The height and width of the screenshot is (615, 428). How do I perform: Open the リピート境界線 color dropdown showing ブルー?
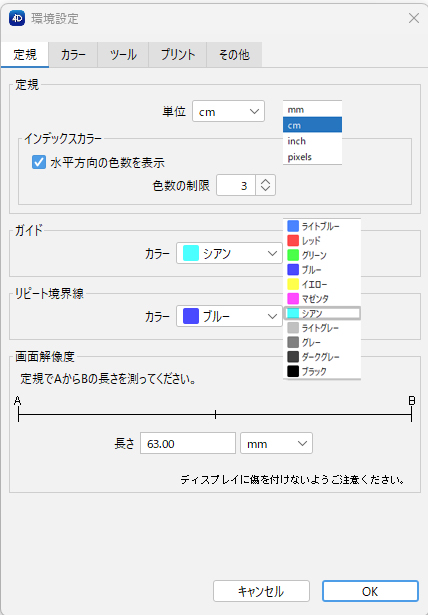pos(229,316)
